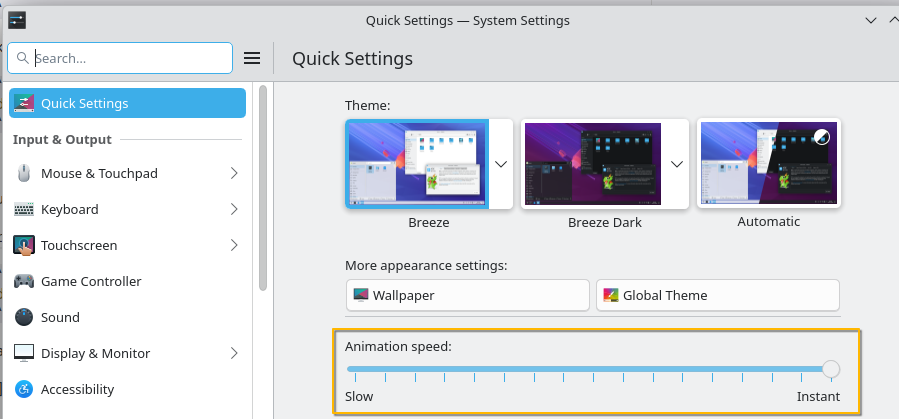Click the Touchscreen icon in sidebar
Screen dimensions: 899x419
24,246
